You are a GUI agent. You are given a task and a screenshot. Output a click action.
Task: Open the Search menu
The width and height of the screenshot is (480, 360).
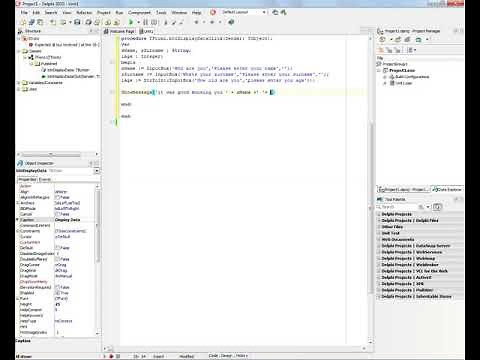51,12
